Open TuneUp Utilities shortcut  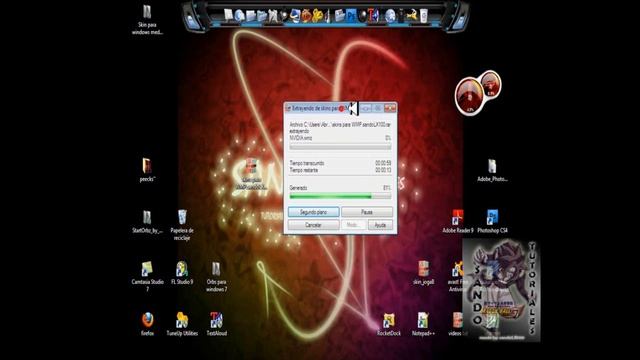coord(182,324)
